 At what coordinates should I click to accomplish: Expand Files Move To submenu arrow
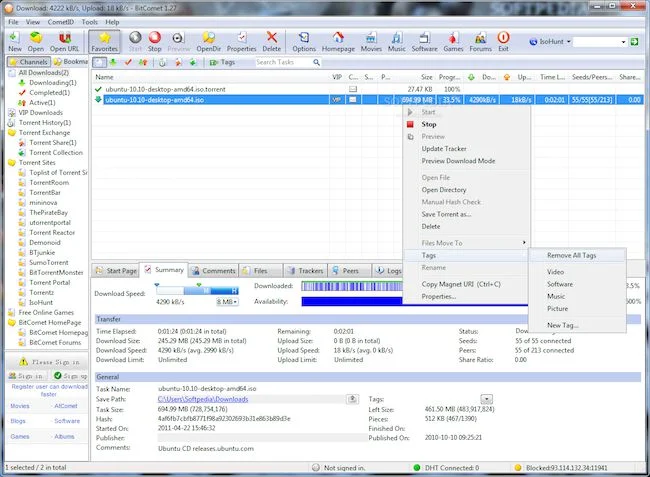(x=524, y=243)
